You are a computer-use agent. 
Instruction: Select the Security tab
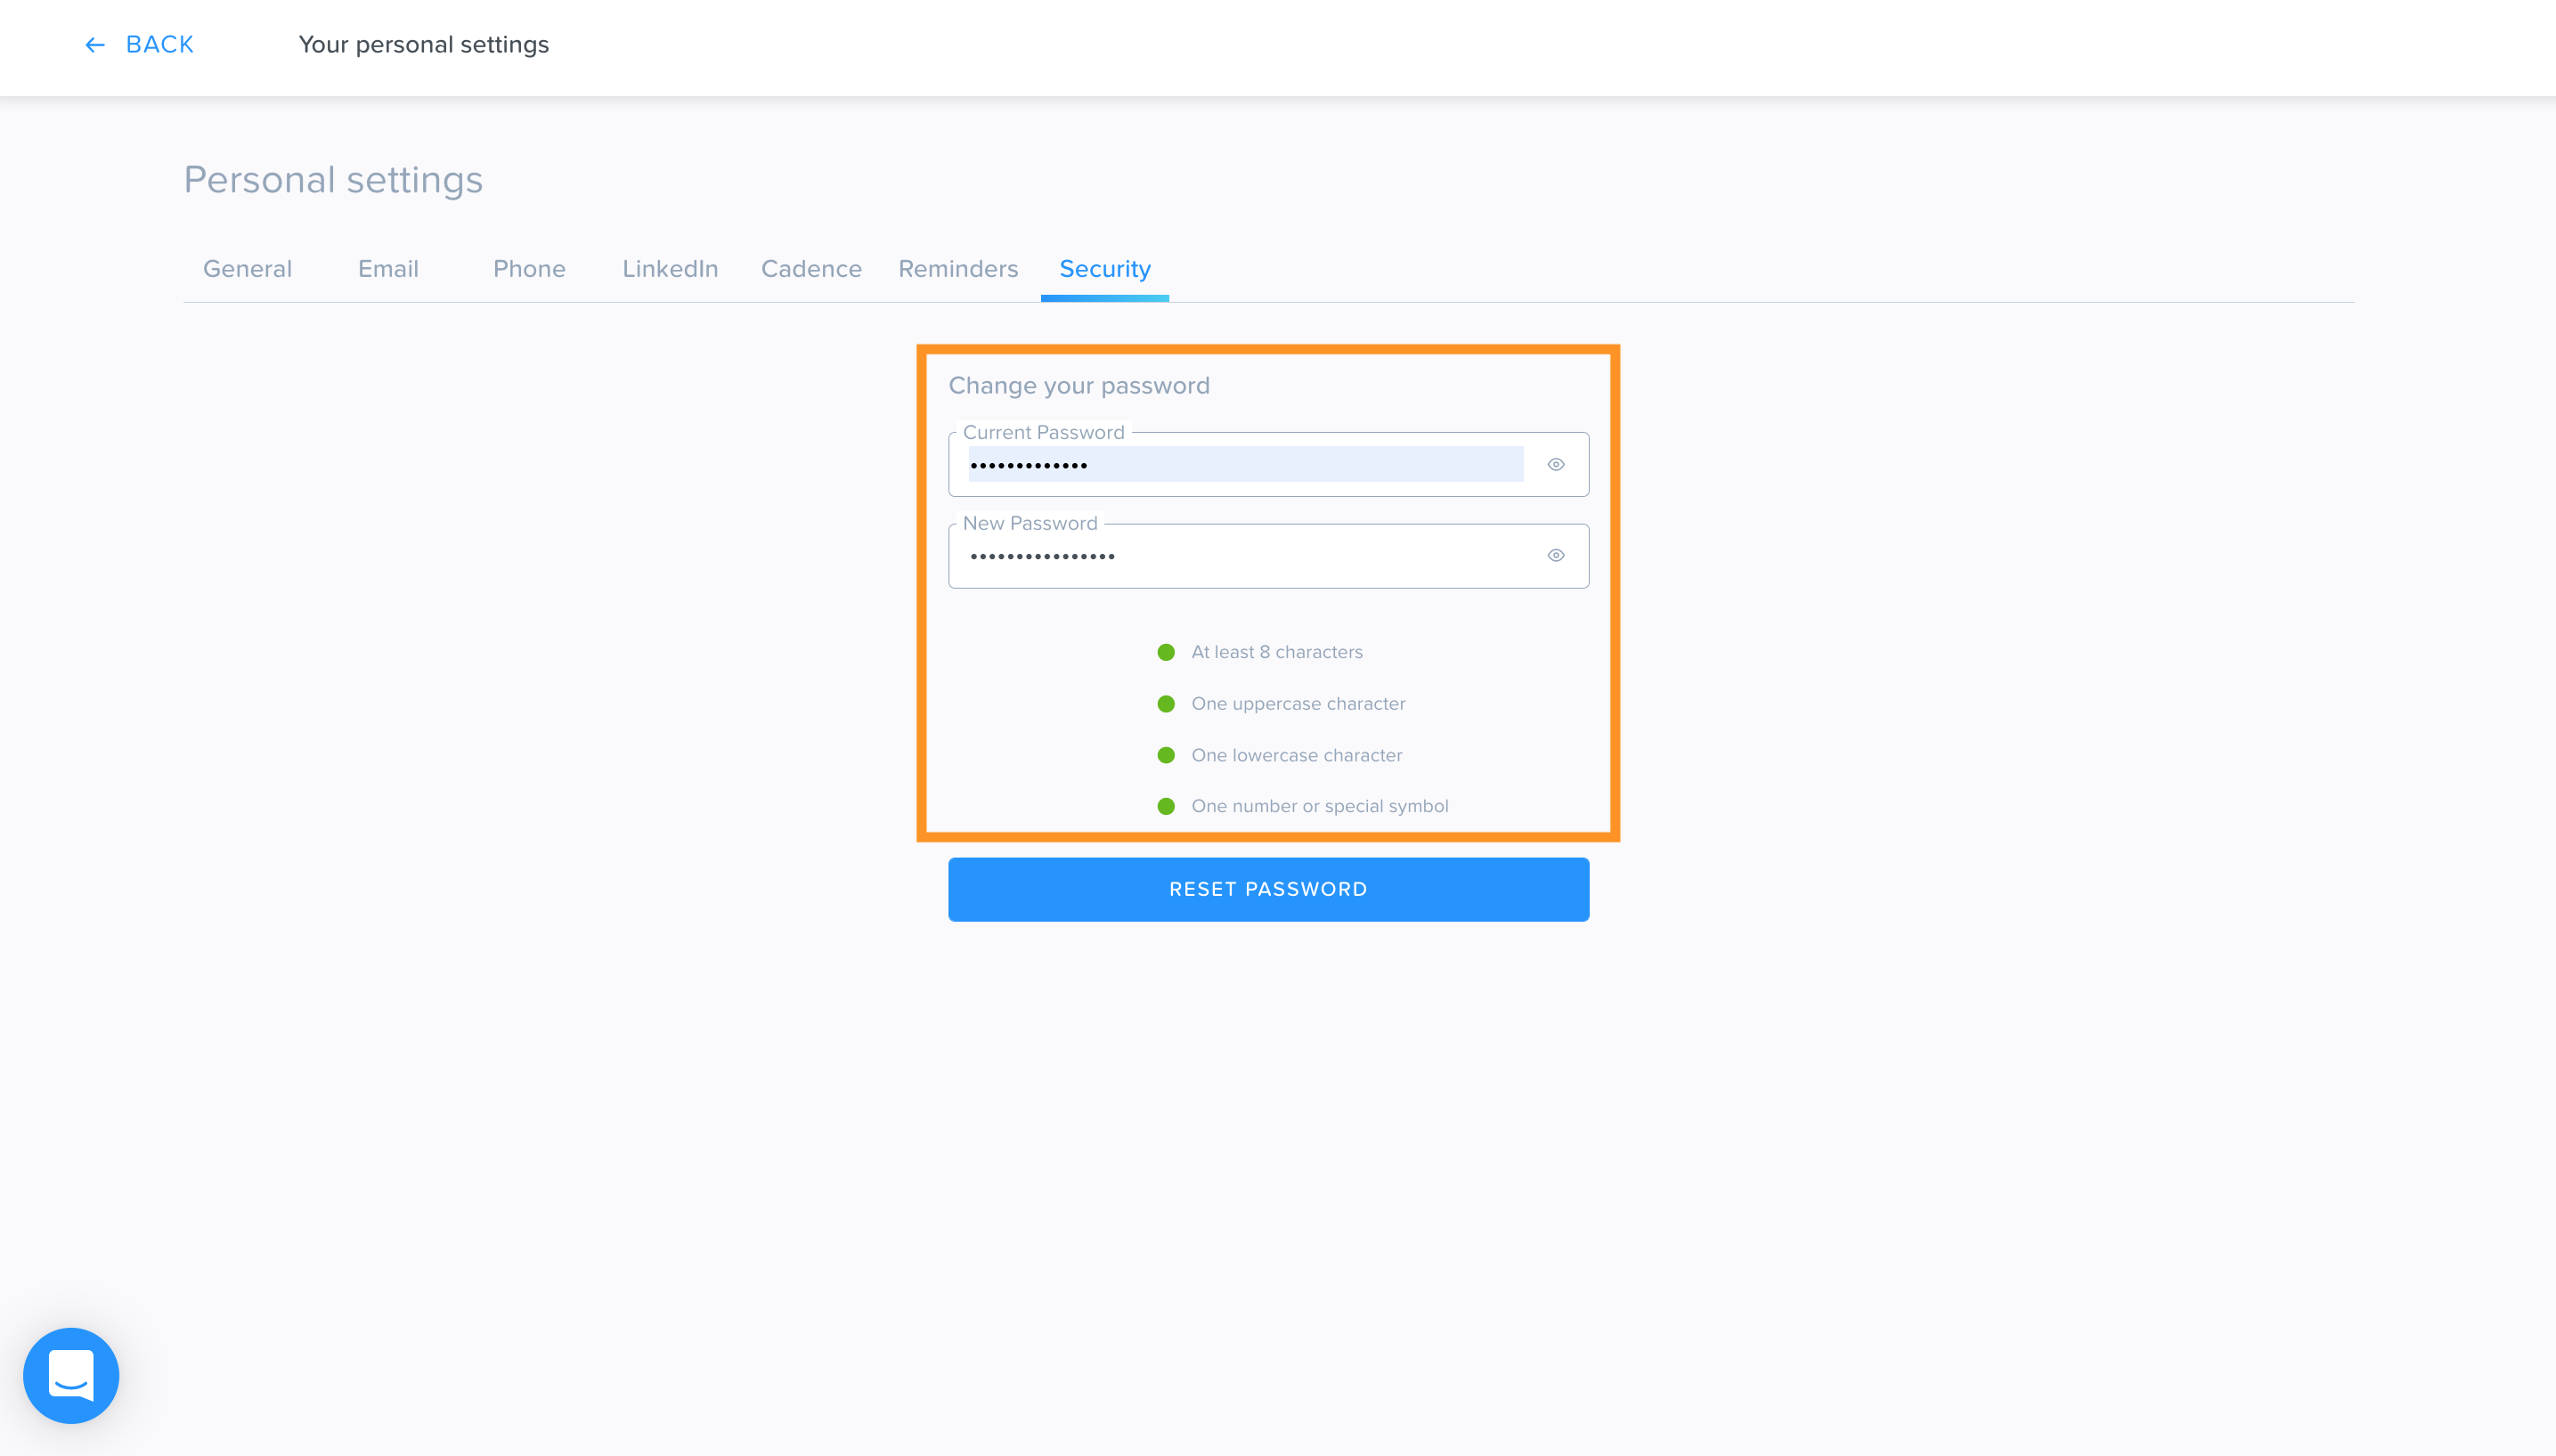coord(1105,269)
